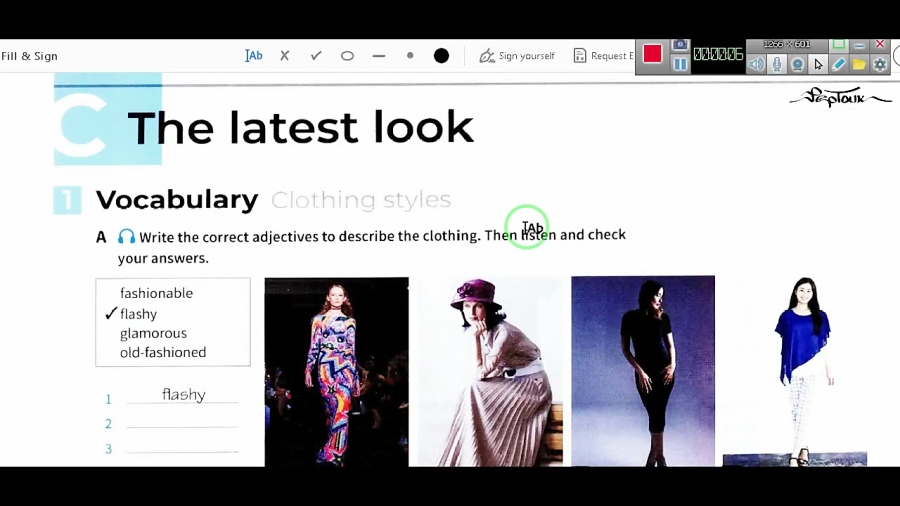This screenshot has width=900, height=506.
Task: Take a screenshot with the camera icon
Action: click(680, 45)
